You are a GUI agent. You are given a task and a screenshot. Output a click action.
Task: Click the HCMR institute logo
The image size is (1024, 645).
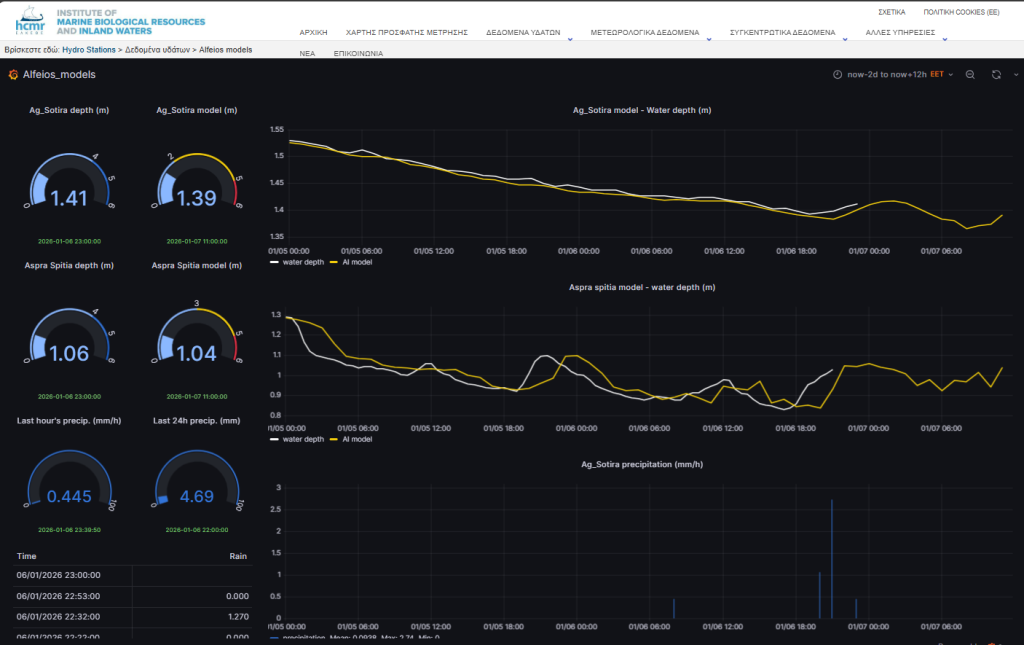point(28,21)
